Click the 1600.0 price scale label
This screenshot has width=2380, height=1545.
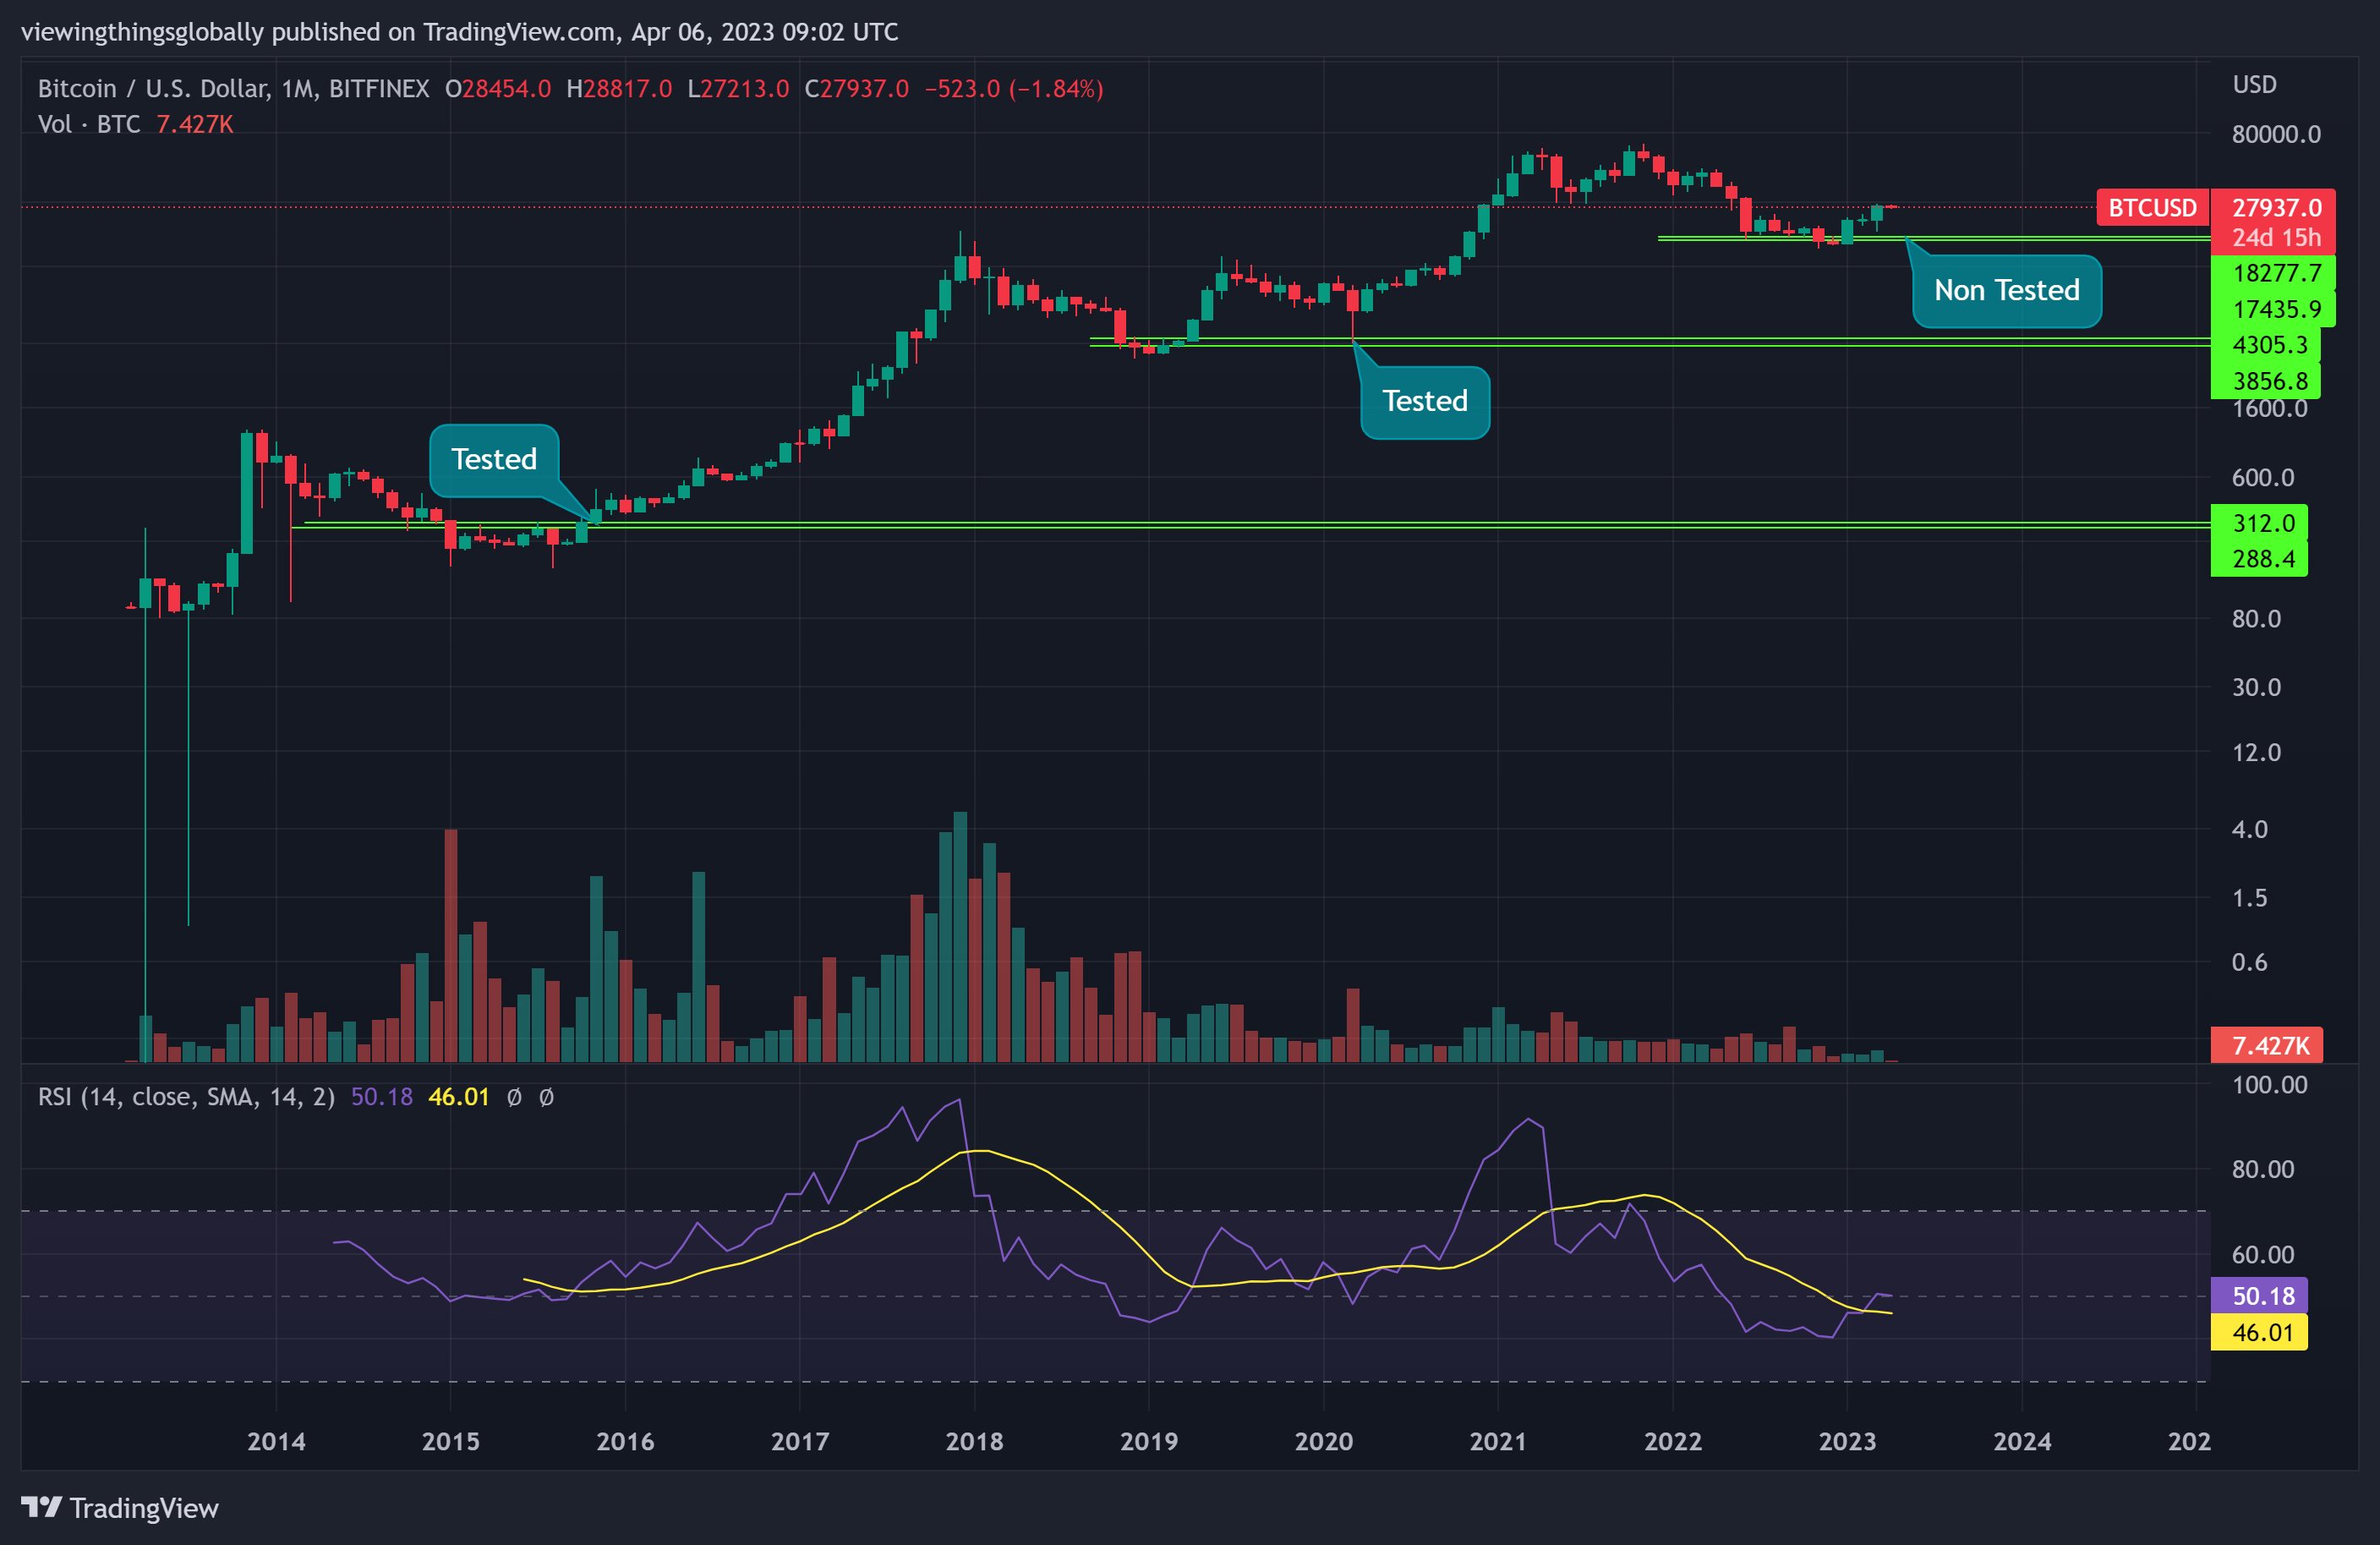coord(2269,409)
